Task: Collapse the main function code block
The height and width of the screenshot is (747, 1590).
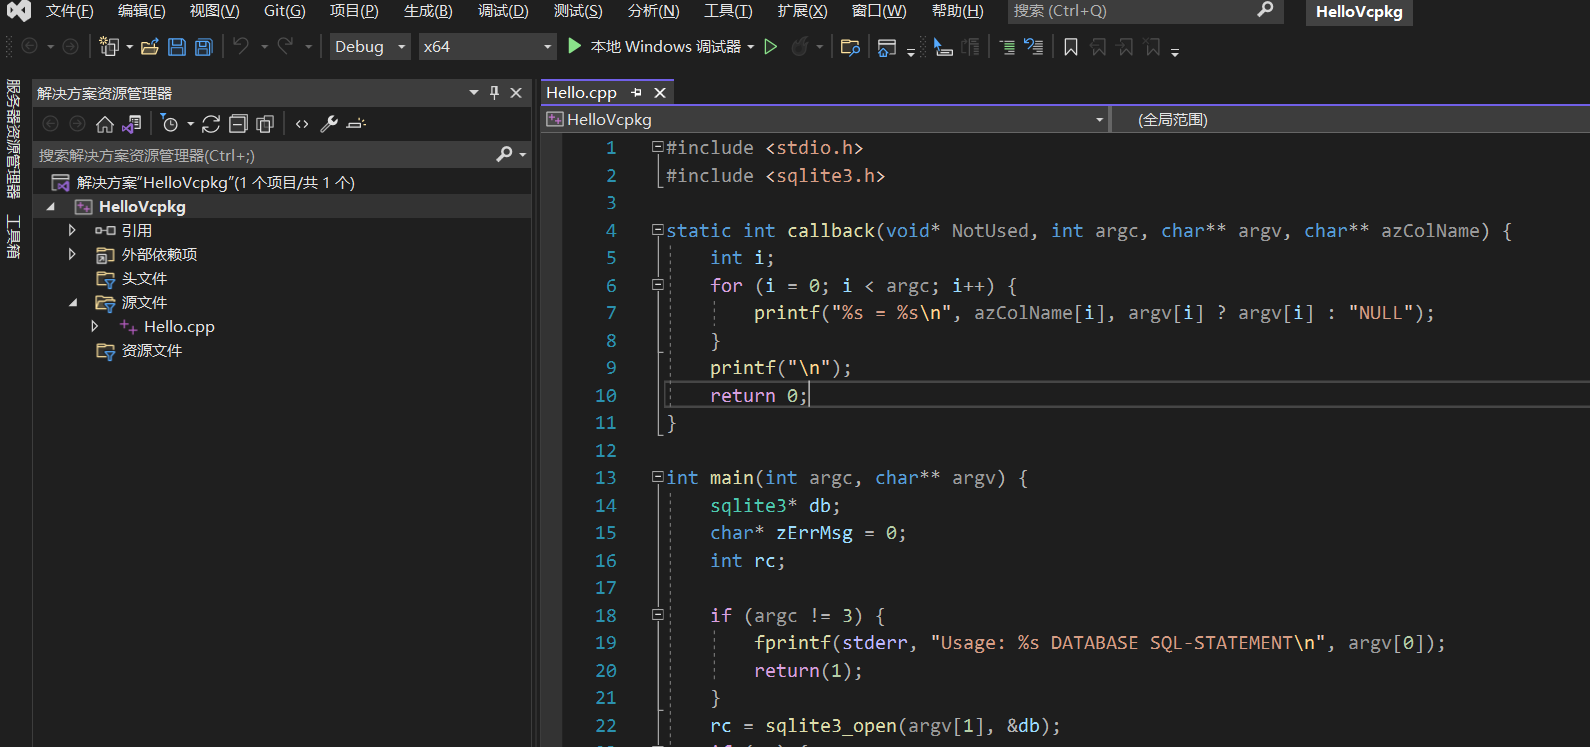Action: point(658,477)
